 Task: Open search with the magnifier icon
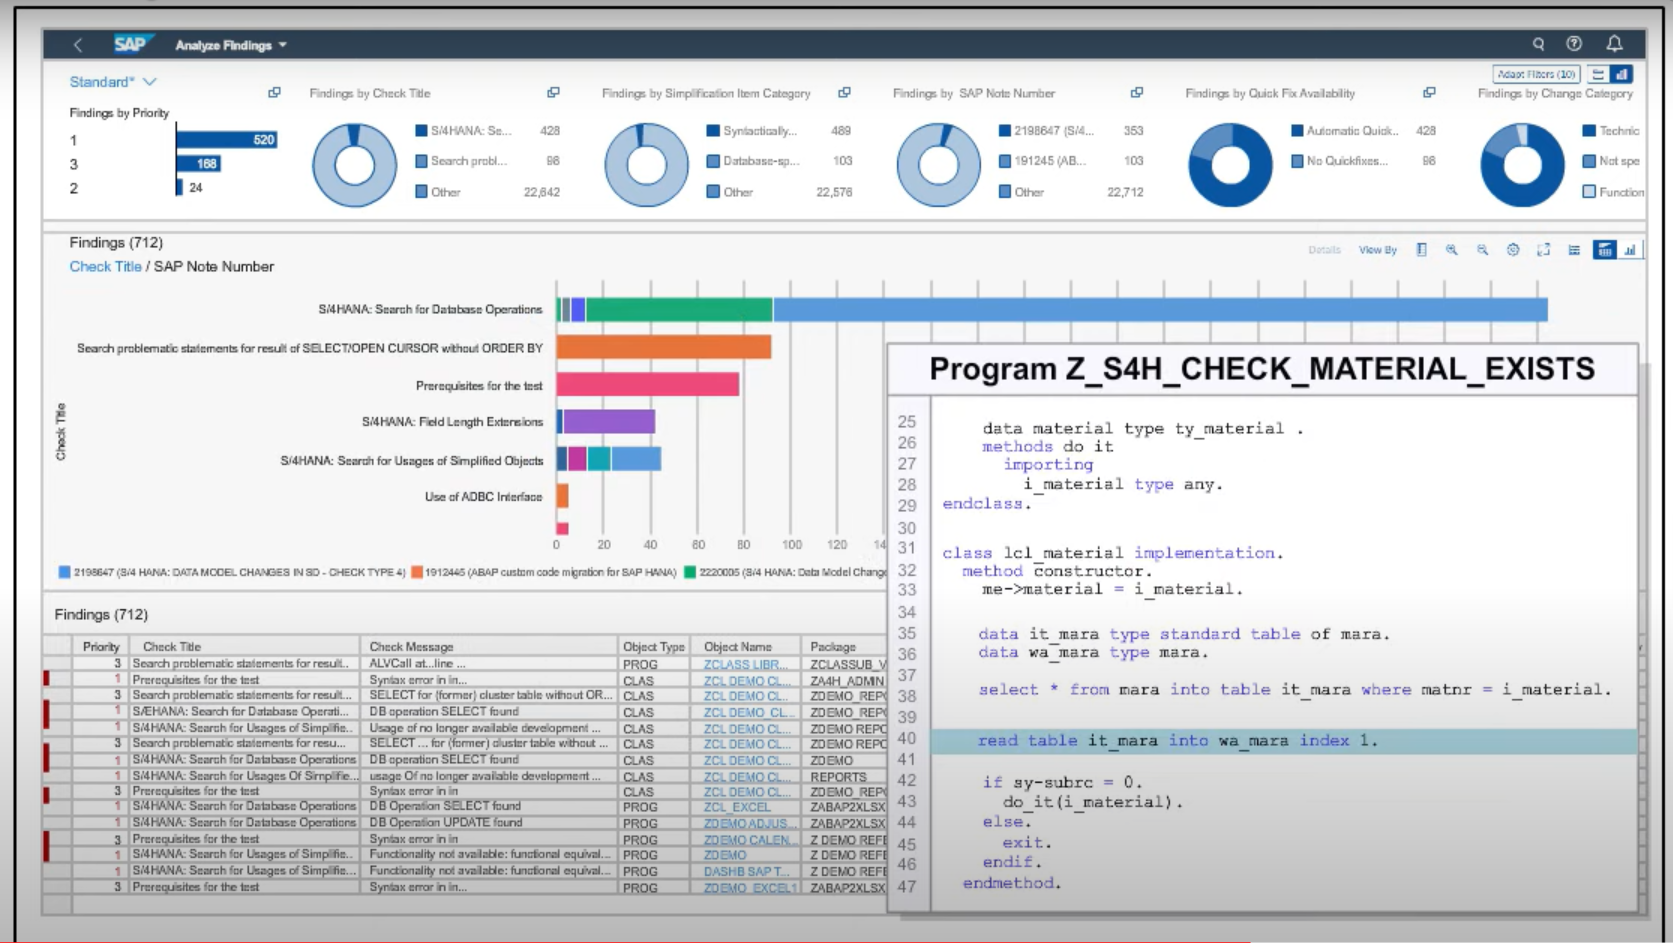(1539, 44)
